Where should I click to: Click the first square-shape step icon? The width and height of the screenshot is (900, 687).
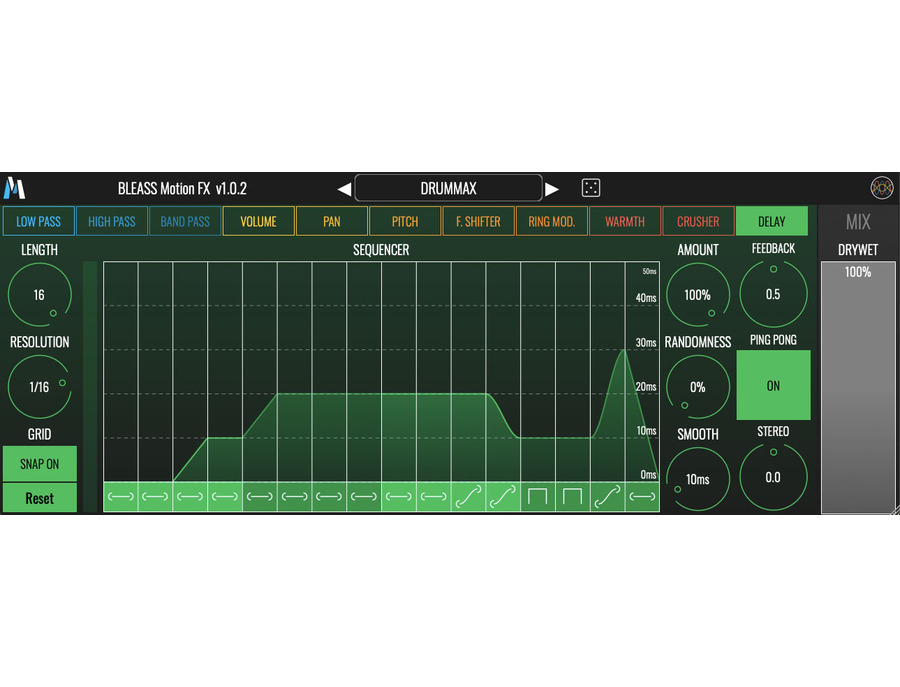pyautogui.click(x=537, y=496)
